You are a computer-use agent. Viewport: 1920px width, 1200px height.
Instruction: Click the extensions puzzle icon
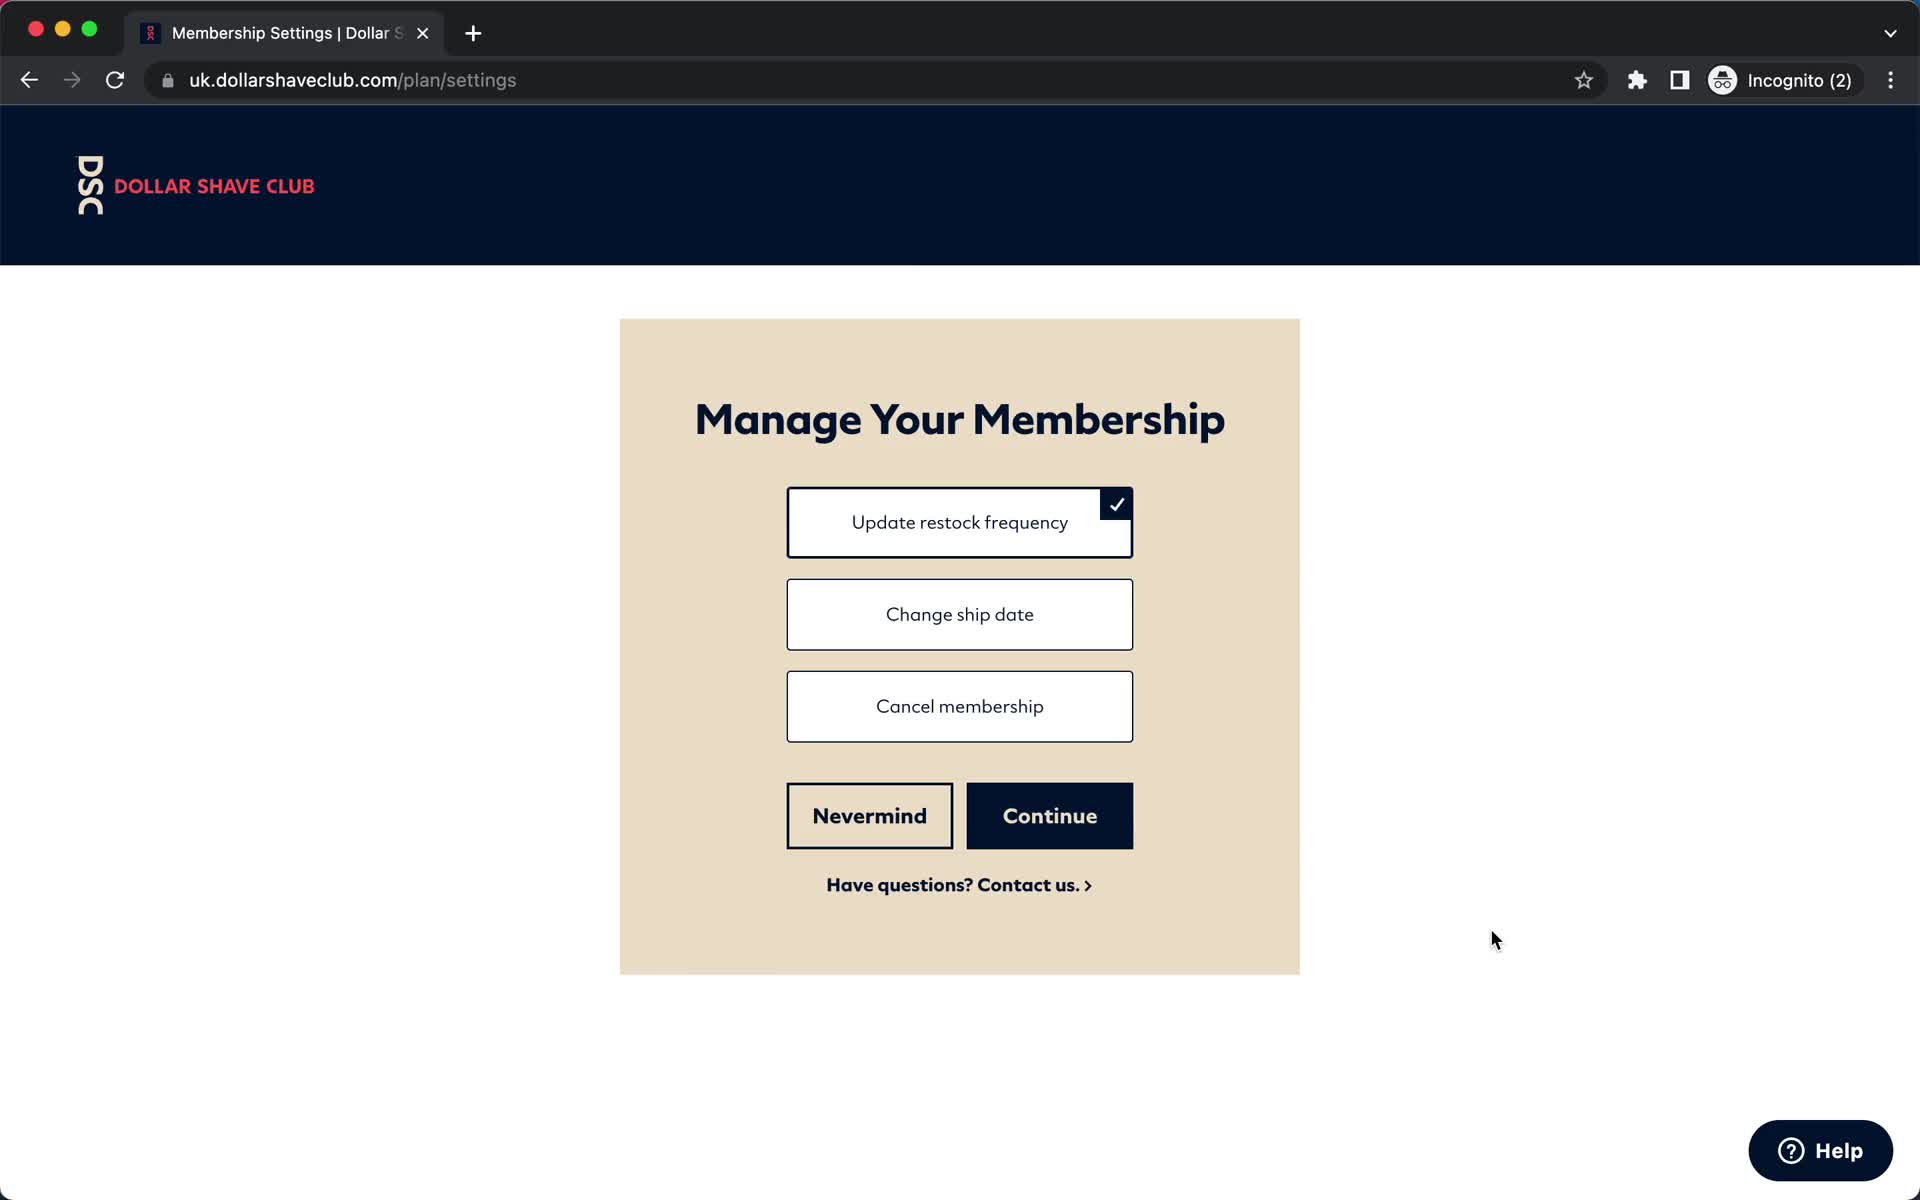[1635, 80]
